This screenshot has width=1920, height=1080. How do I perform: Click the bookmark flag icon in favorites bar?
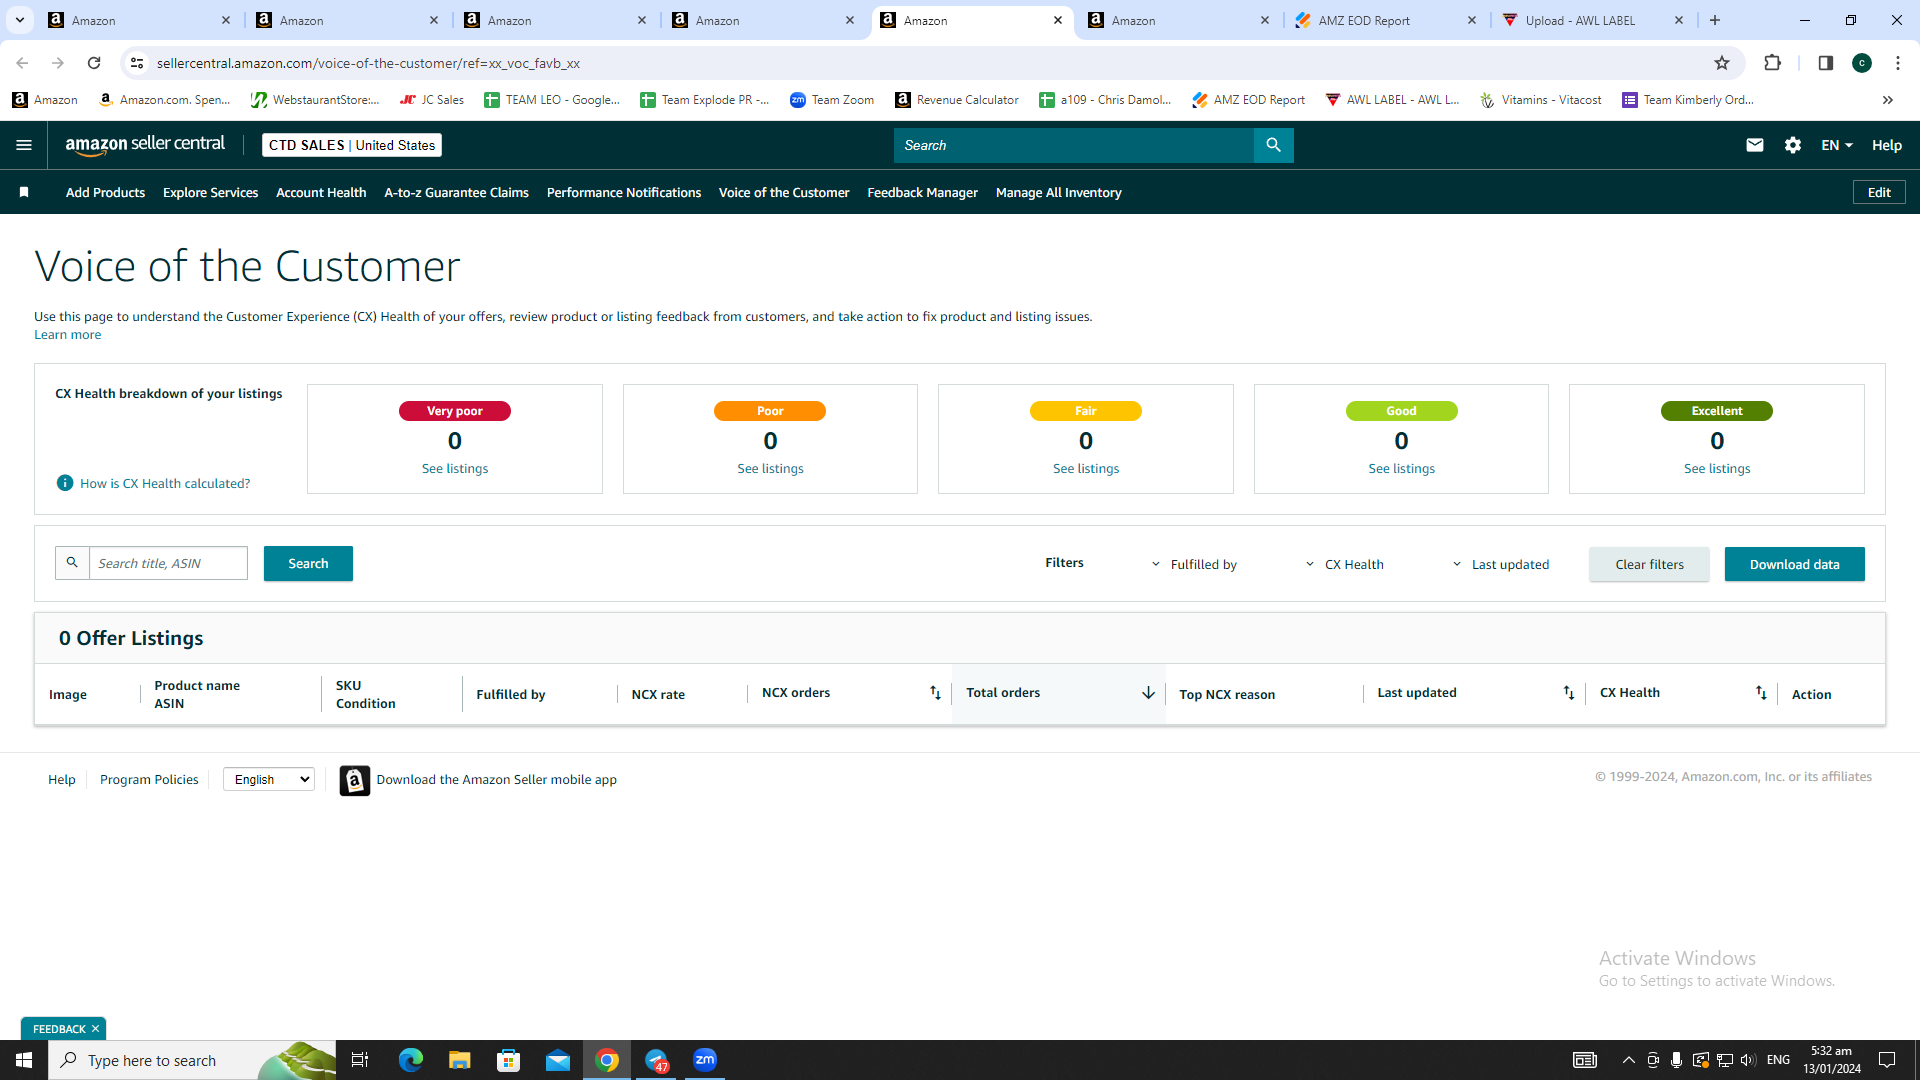click(x=24, y=192)
